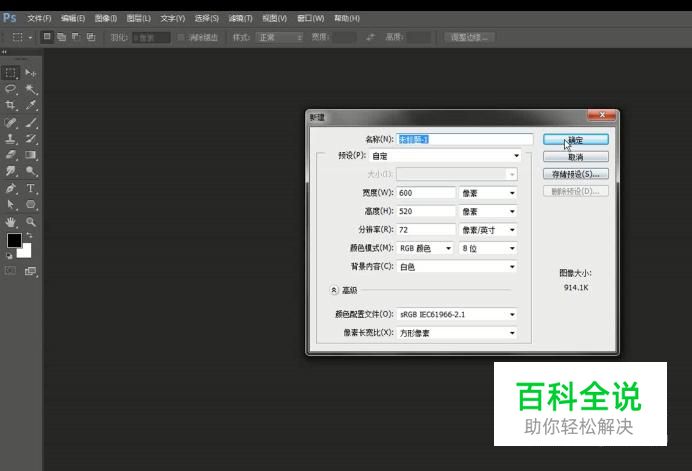This screenshot has height=471, width=692.
Task: Change screen mode icon
Action: (30, 271)
